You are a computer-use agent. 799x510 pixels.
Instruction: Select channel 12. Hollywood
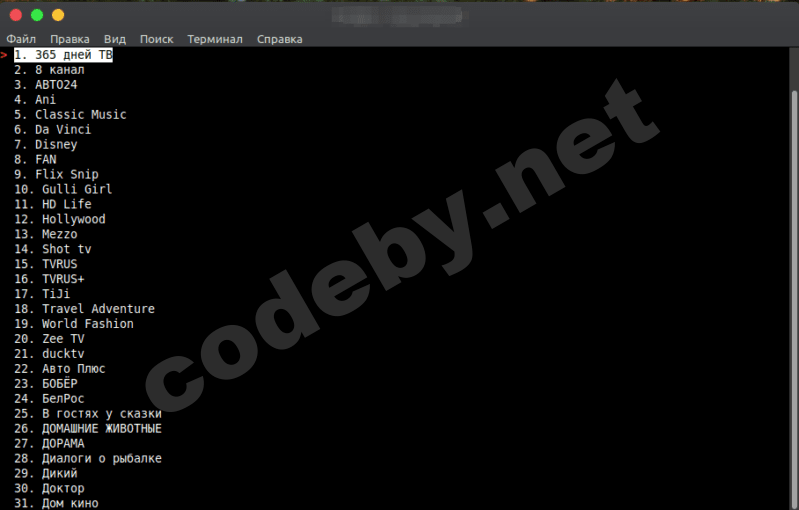[x=60, y=219]
